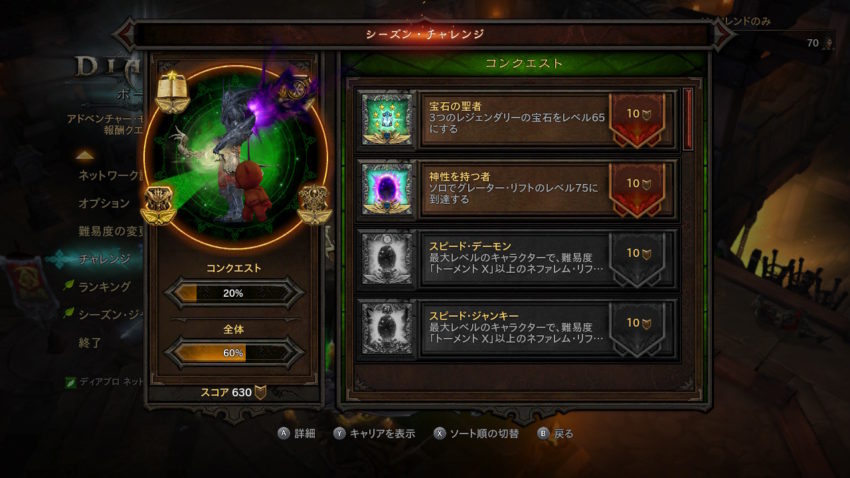Click the red scrollbar in the conquest list
Viewport: 850px width, 478px height.
(688, 119)
